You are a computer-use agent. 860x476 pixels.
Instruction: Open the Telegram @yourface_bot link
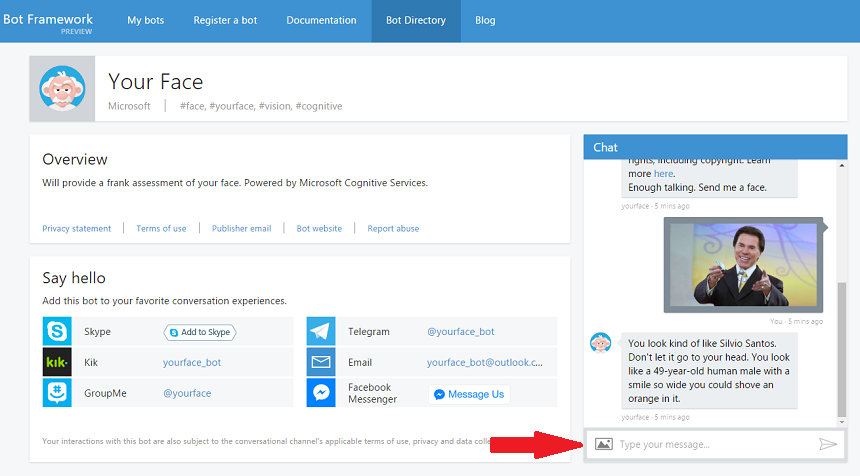click(x=461, y=332)
